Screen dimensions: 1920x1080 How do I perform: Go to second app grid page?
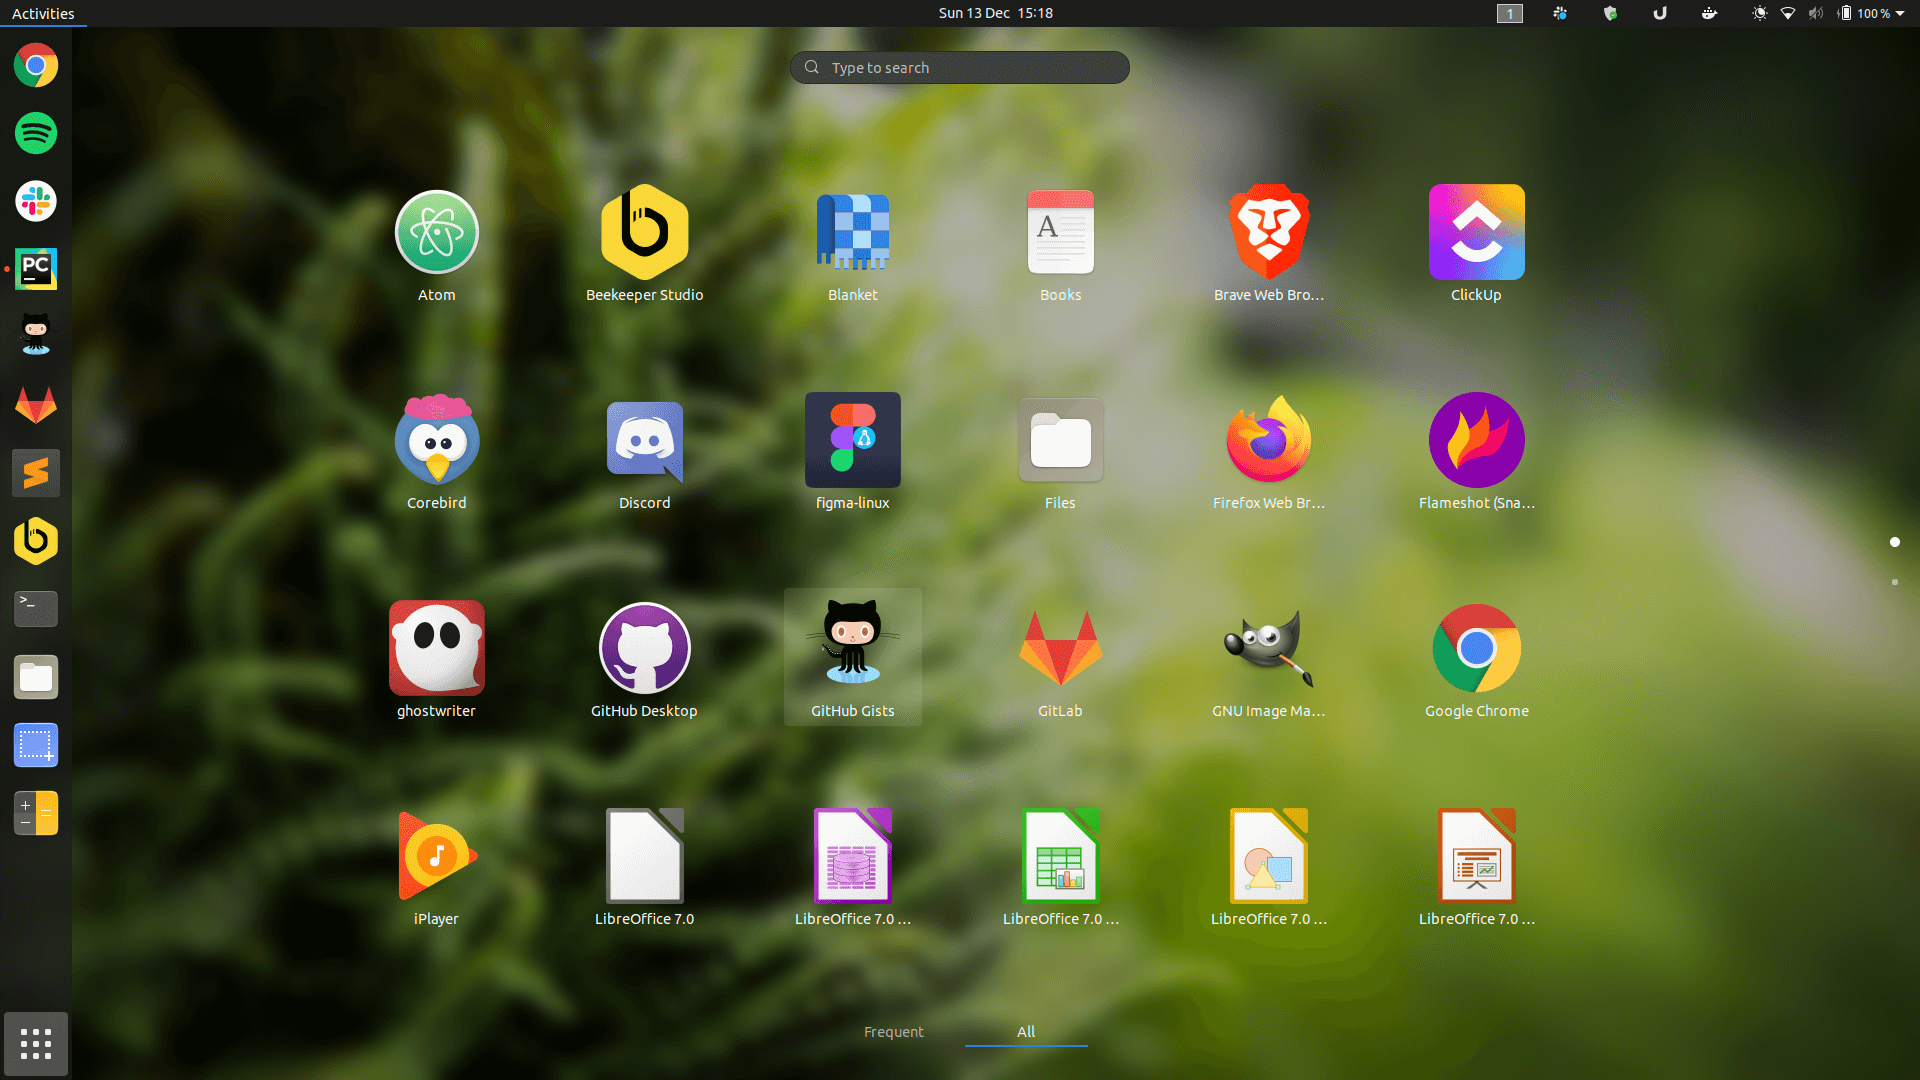pos(1894,582)
